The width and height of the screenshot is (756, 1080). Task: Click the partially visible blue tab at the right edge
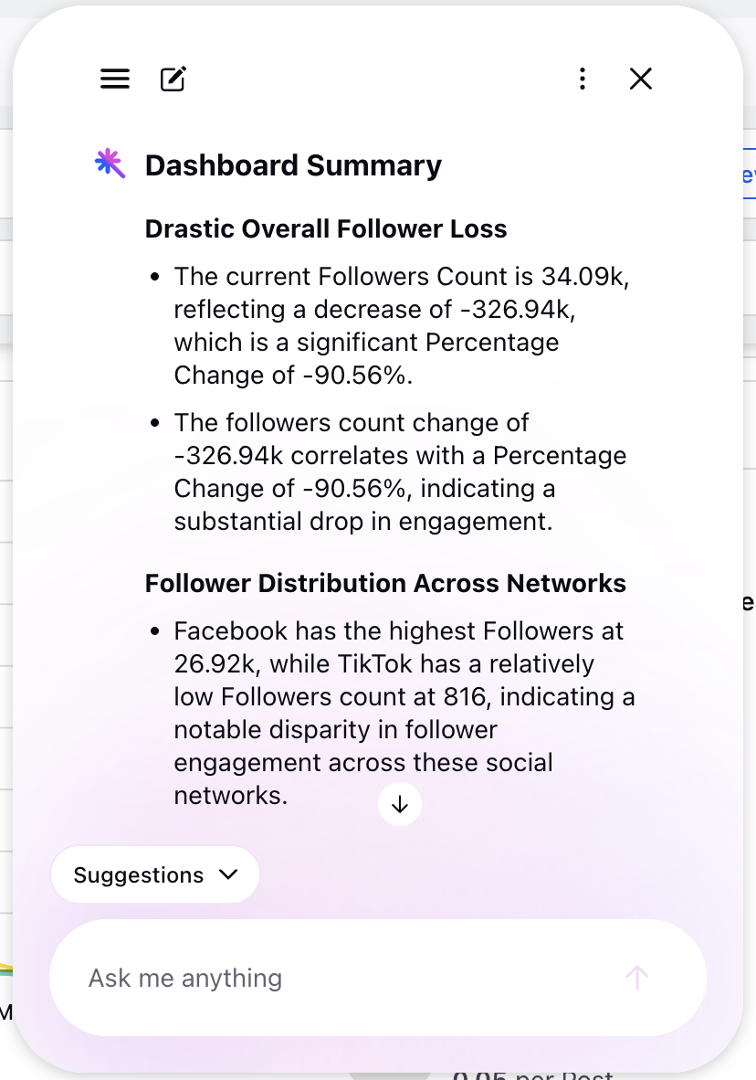pos(749,174)
